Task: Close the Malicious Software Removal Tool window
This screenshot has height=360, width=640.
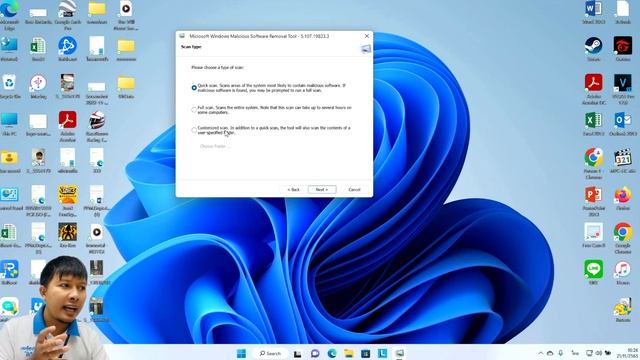Action: point(367,36)
